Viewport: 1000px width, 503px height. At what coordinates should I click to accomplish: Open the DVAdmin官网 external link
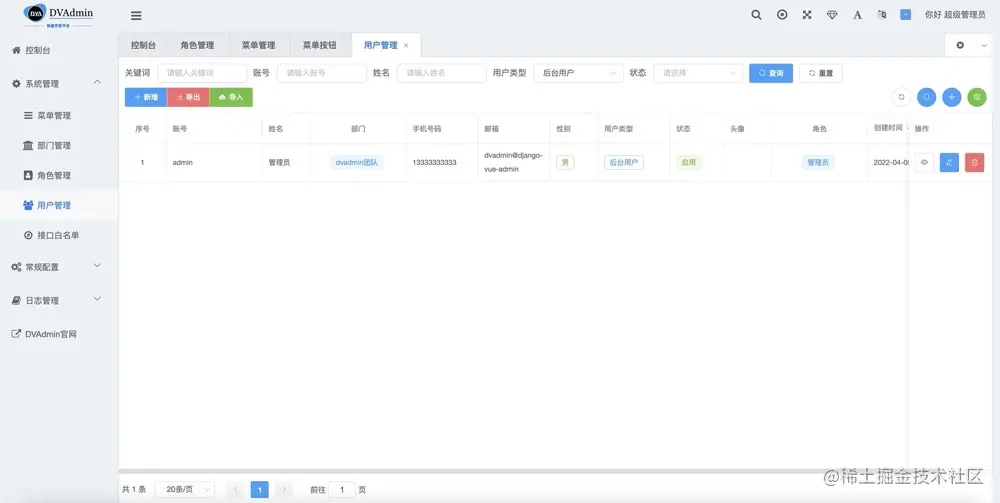(x=59, y=334)
